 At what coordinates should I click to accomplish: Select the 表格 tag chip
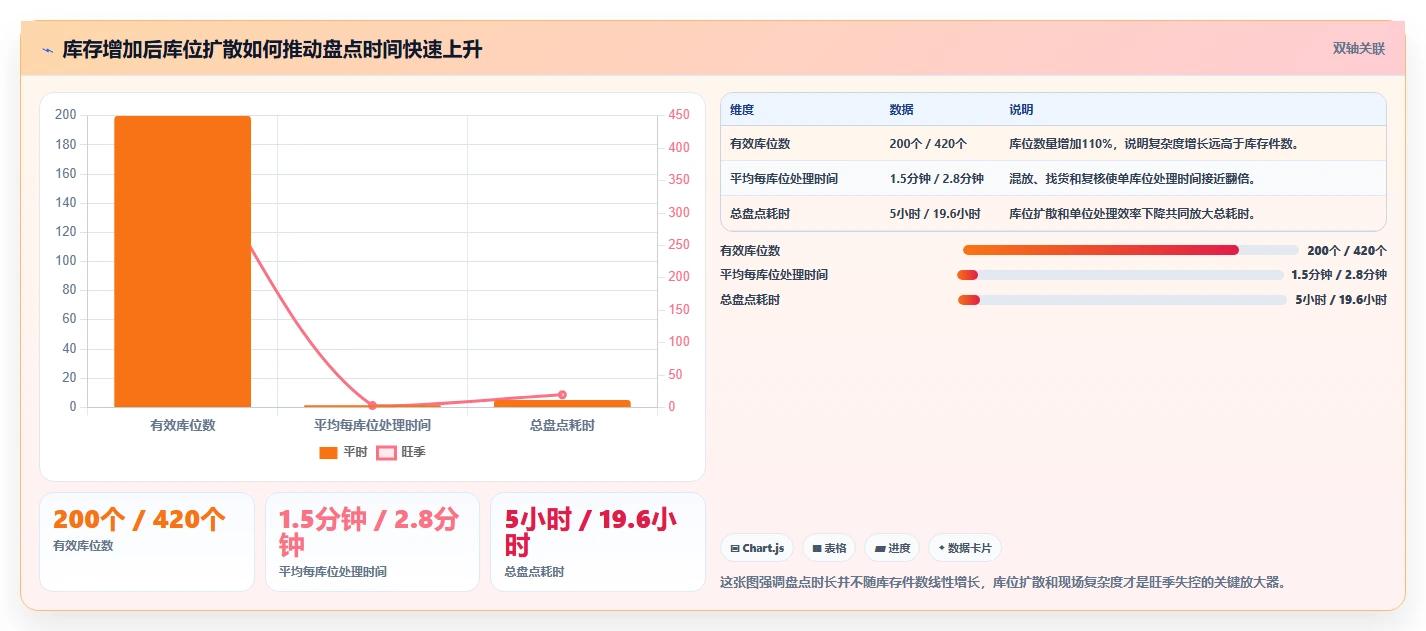pos(829,548)
